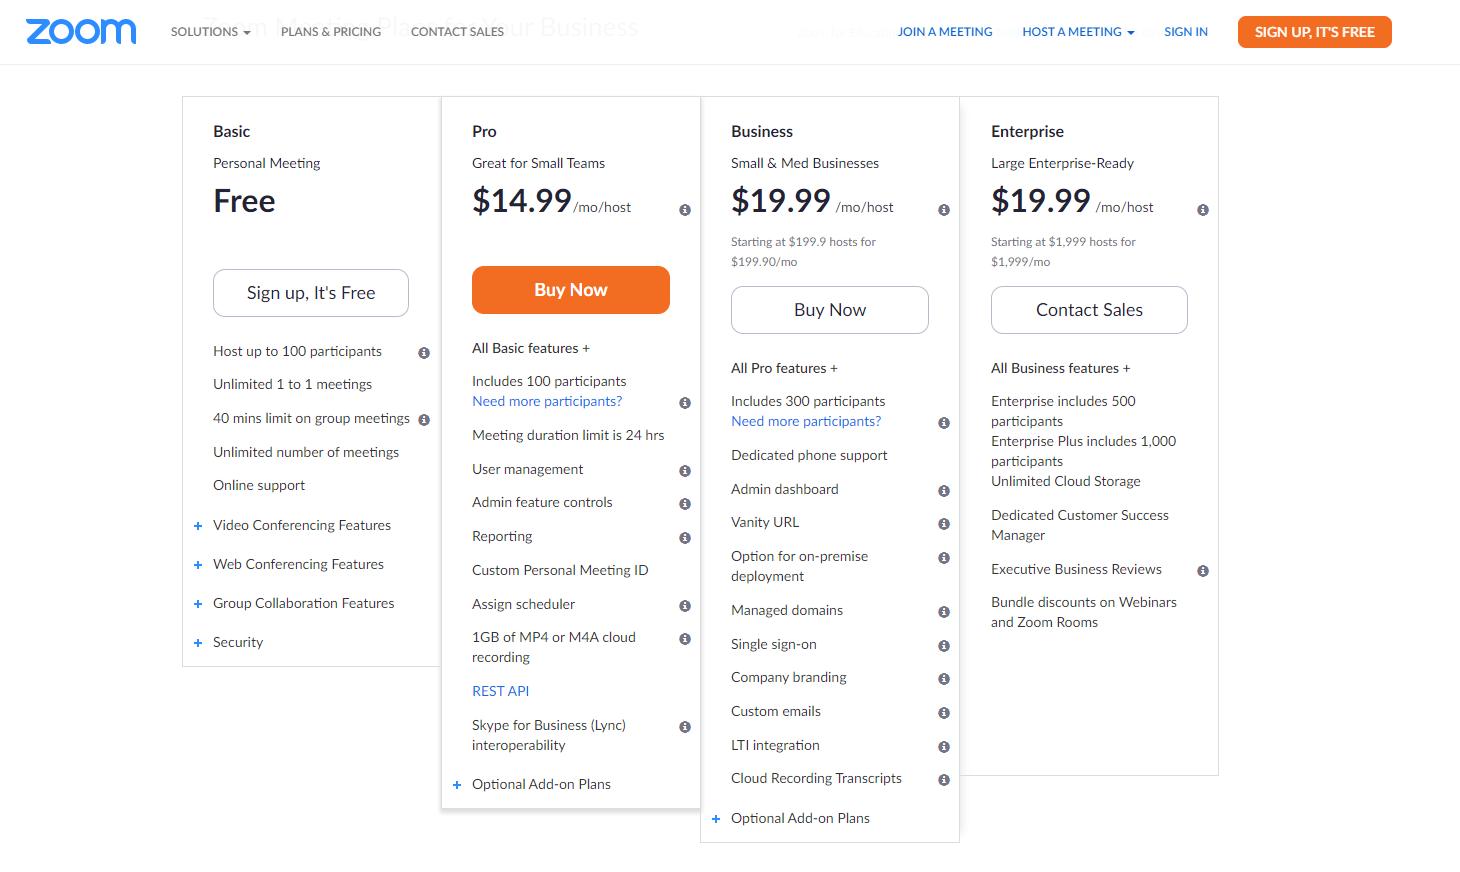Show info for Vanity URL

(944, 524)
